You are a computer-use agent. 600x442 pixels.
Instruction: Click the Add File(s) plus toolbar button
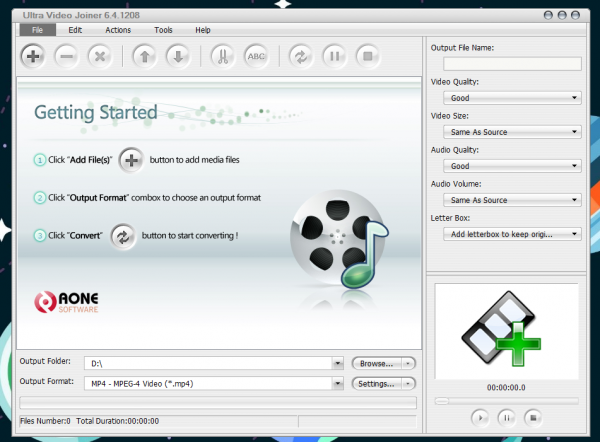33,56
